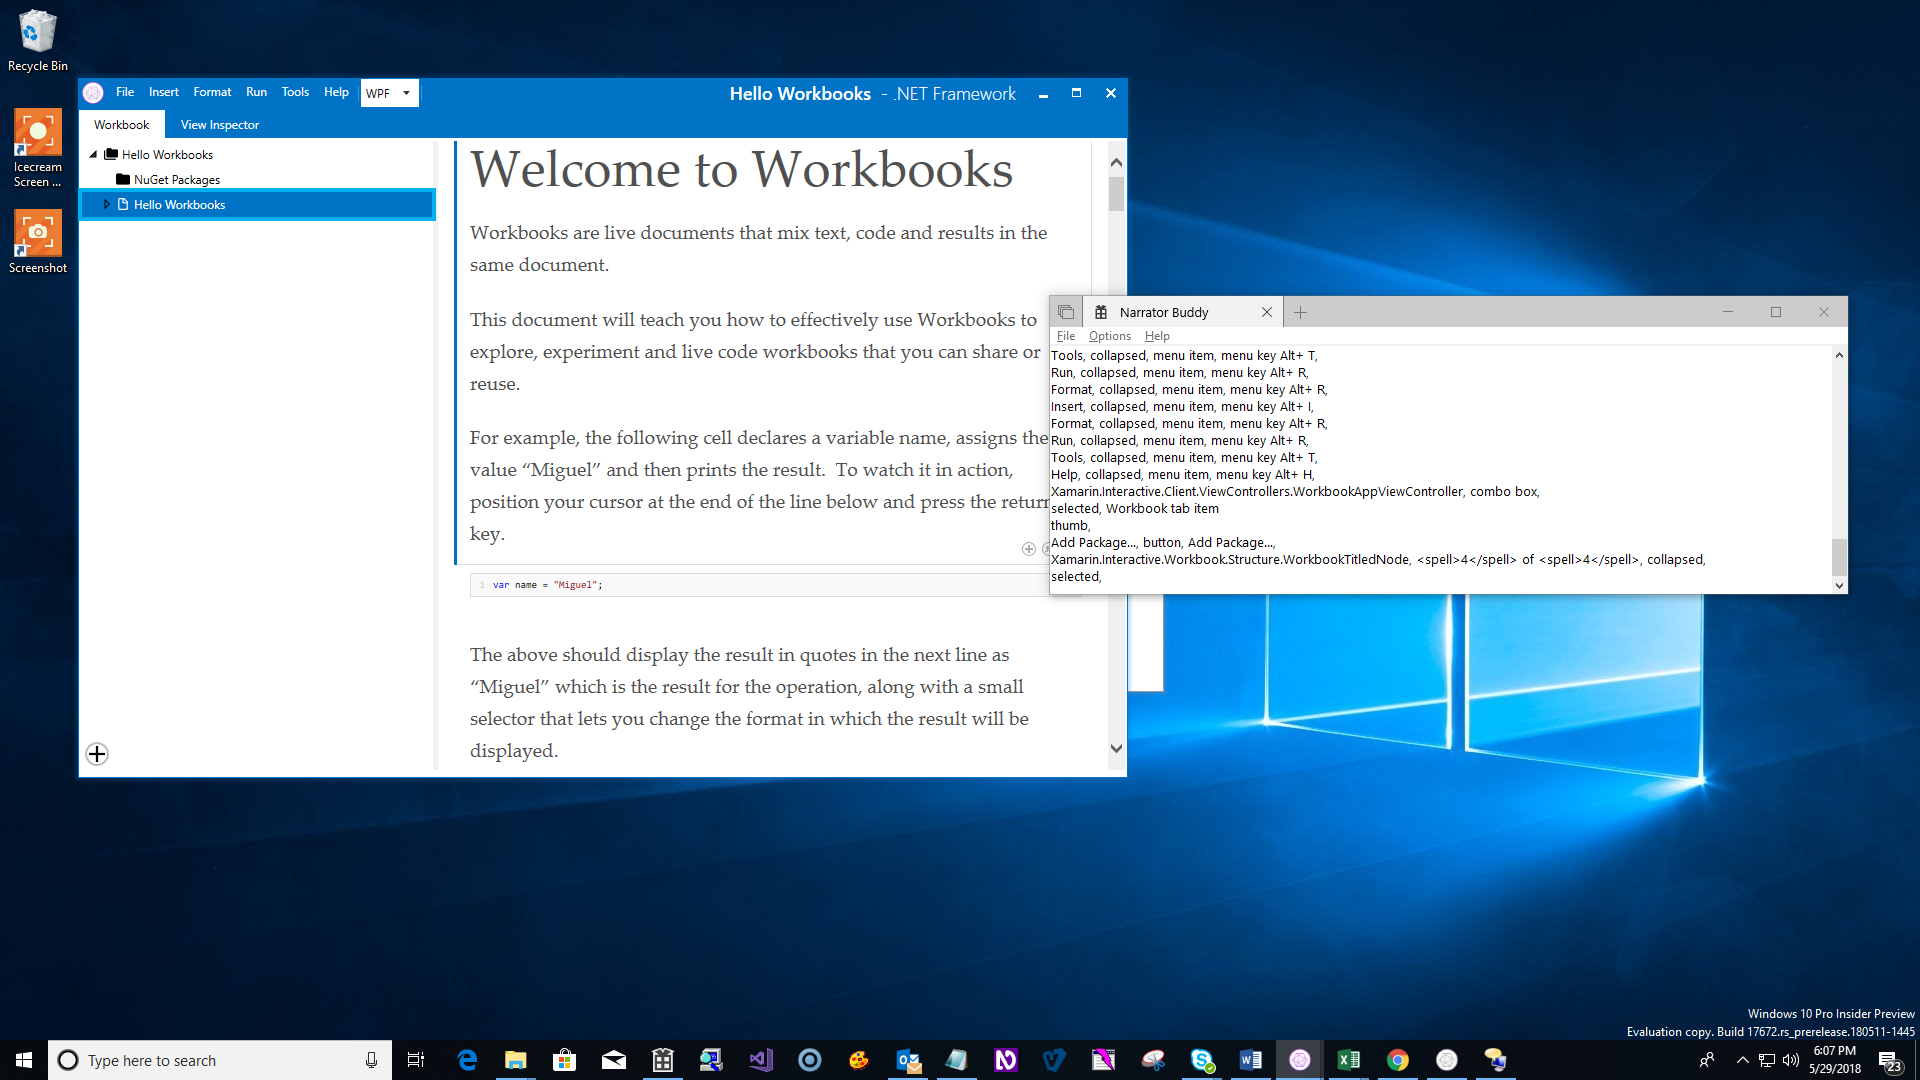The height and width of the screenshot is (1080, 1920).
Task: Open Options menu in Narrator Buddy
Action: point(1110,336)
